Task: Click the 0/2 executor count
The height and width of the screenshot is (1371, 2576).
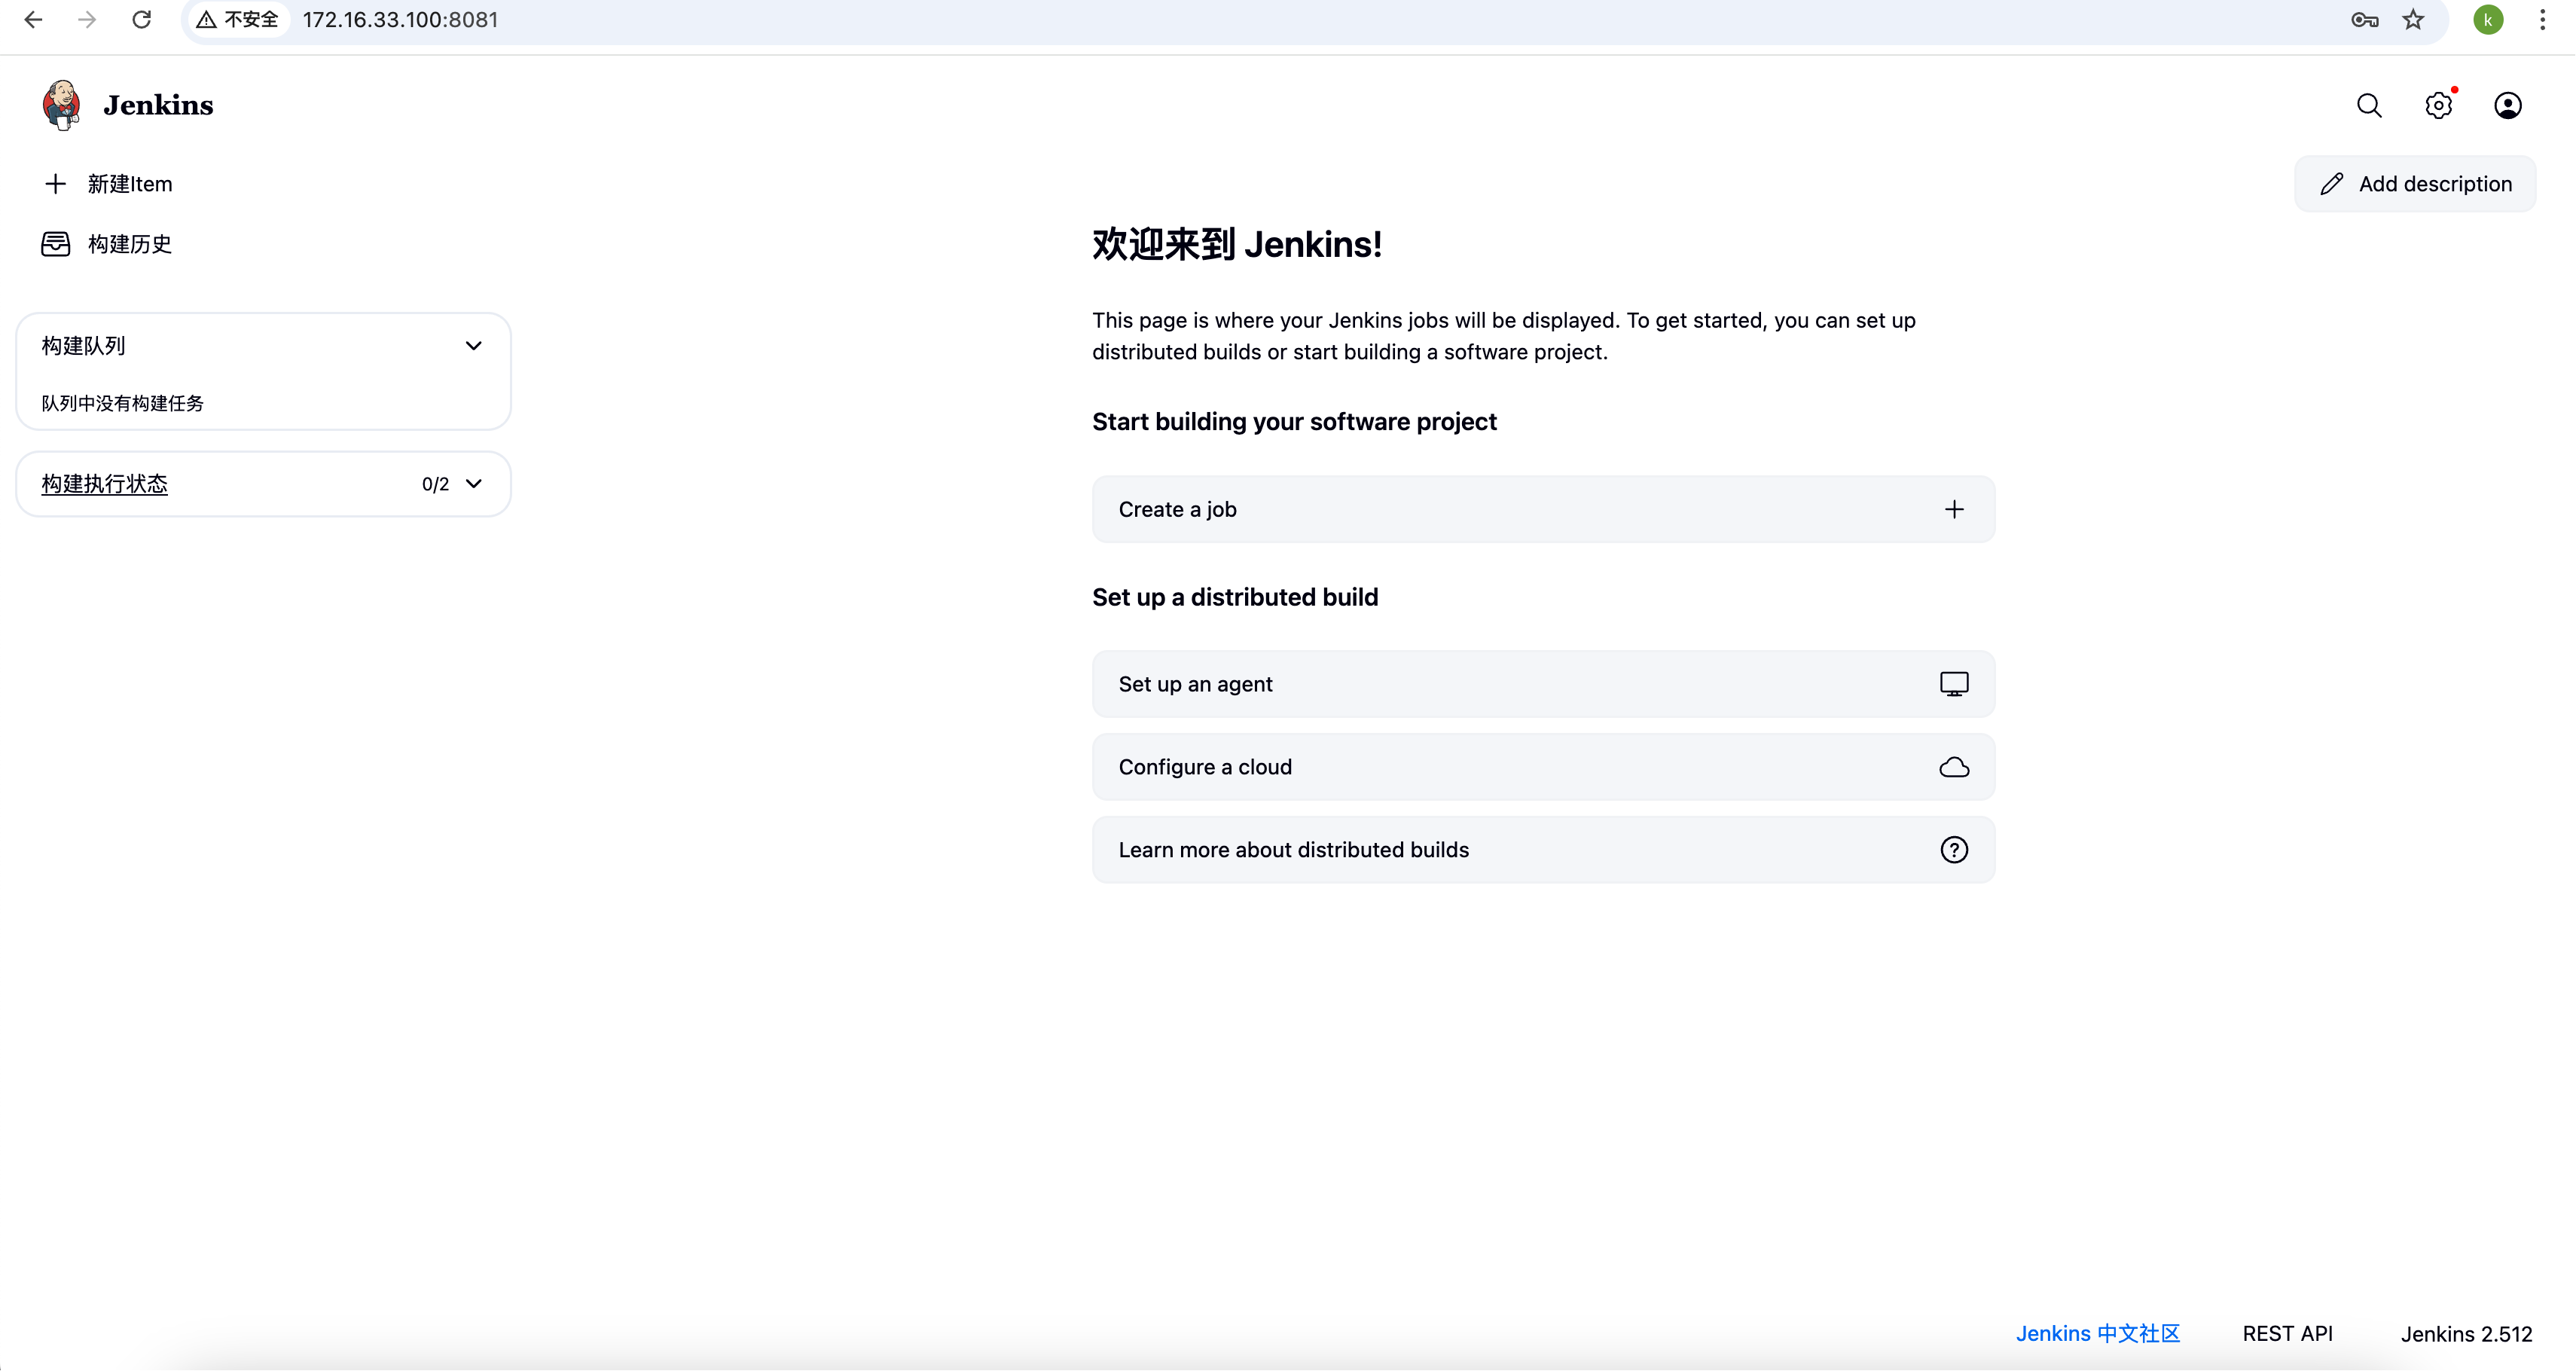Action: (435, 484)
